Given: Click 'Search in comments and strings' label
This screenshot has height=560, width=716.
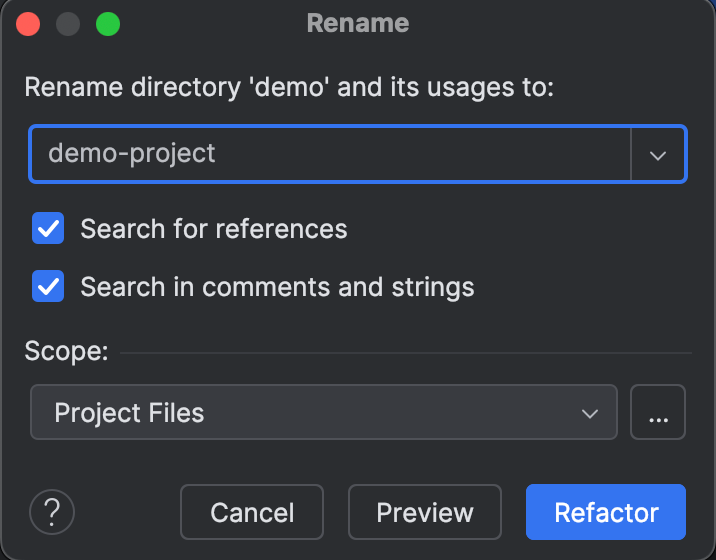Looking at the screenshot, I should [x=277, y=288].
